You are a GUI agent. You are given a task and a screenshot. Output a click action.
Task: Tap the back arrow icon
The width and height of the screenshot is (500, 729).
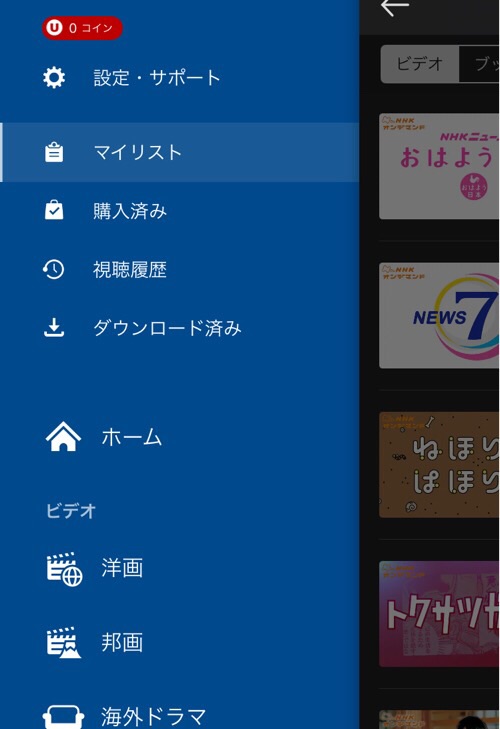coord(394,7)
